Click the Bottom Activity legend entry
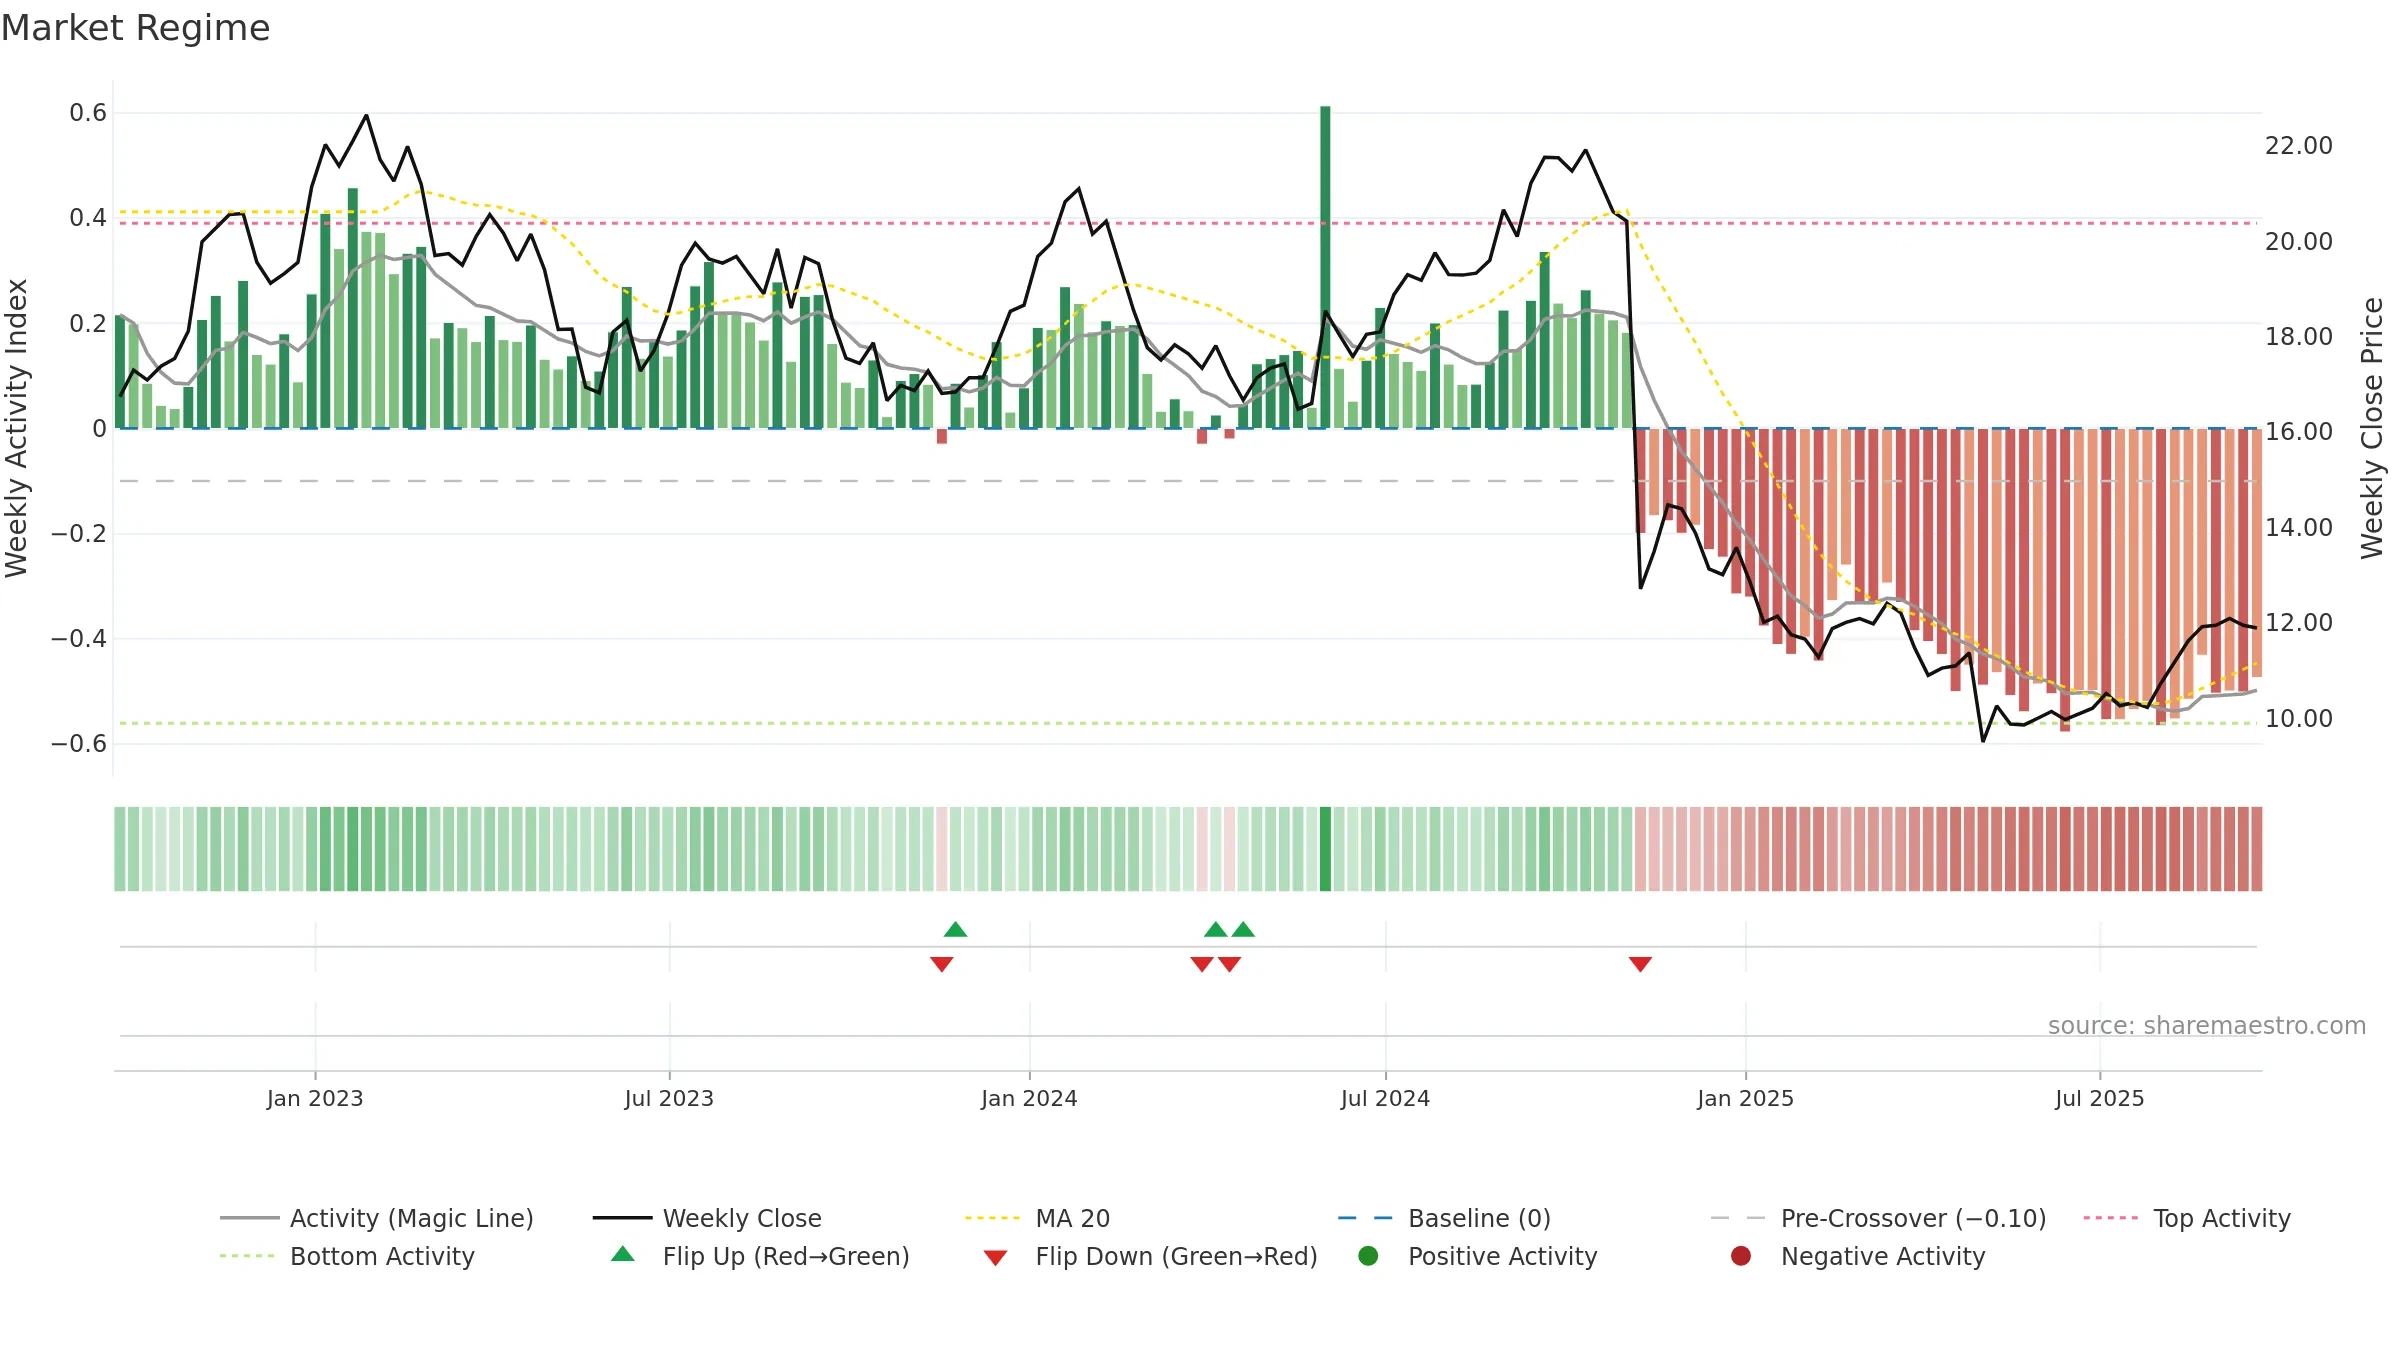The width and height of the screenshot is (2400, 1350). [x=347, y=1256]
